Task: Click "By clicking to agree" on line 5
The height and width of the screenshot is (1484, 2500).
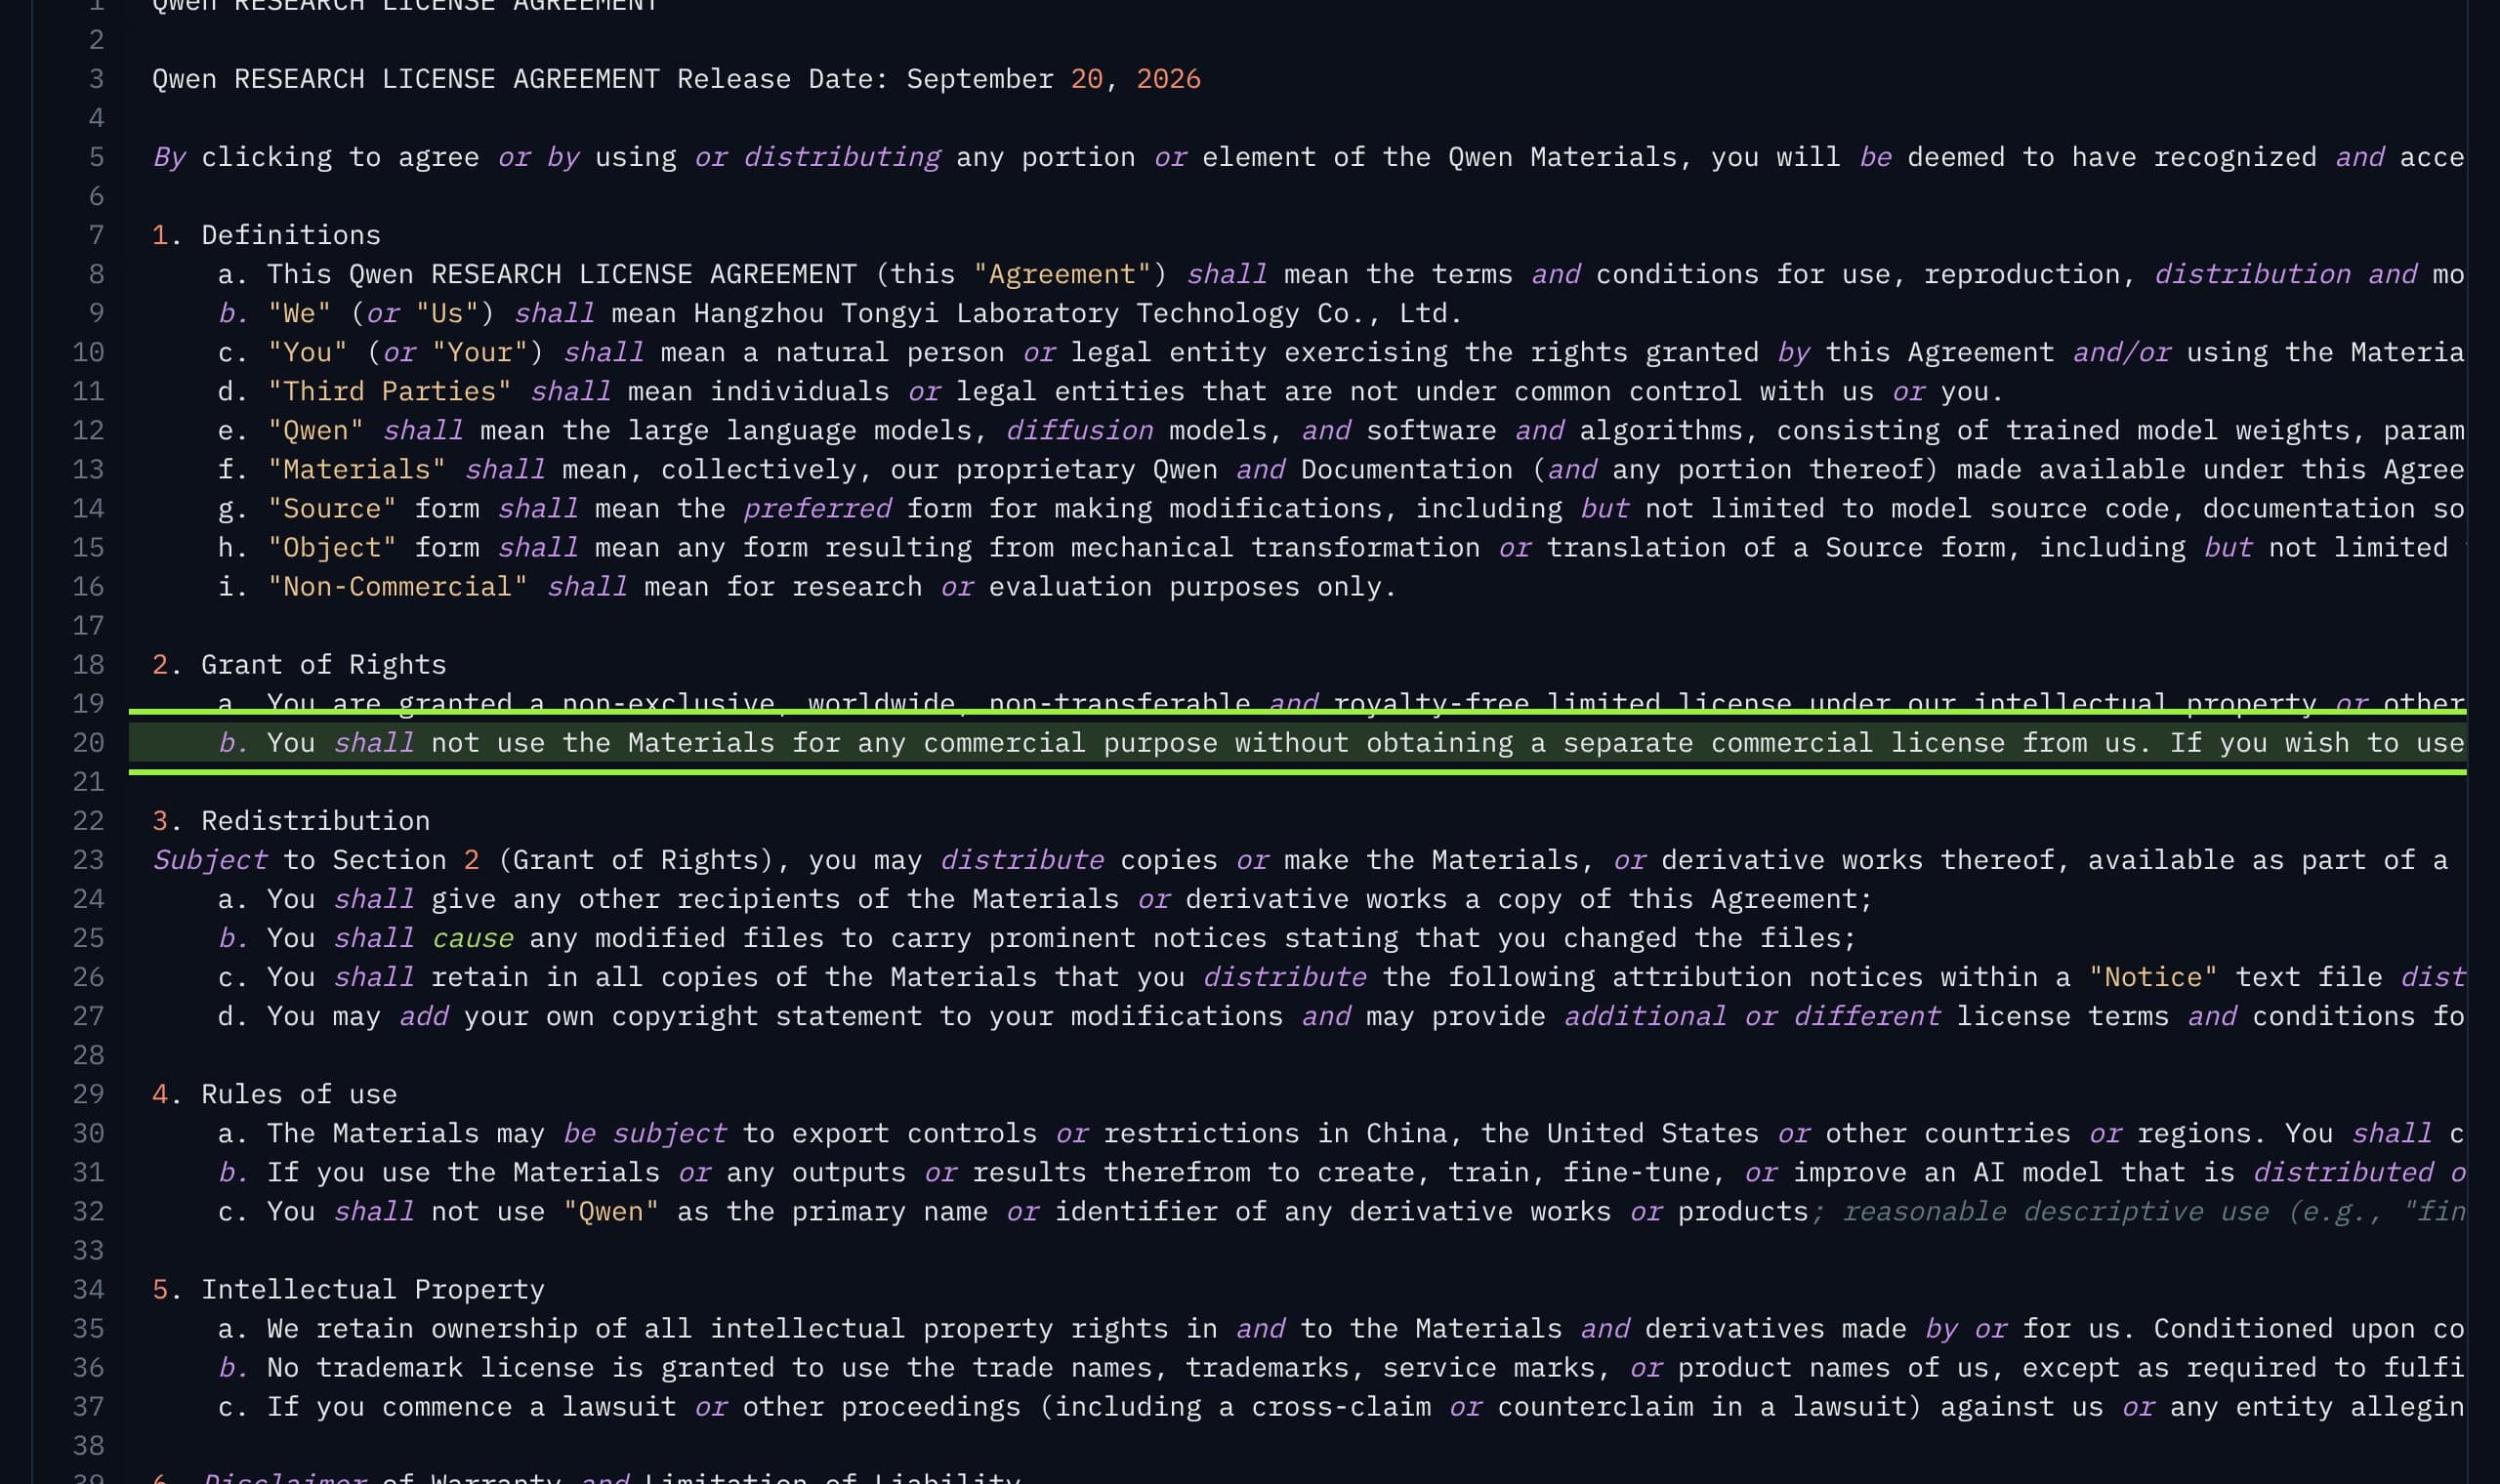Action: tap(316, 157)
